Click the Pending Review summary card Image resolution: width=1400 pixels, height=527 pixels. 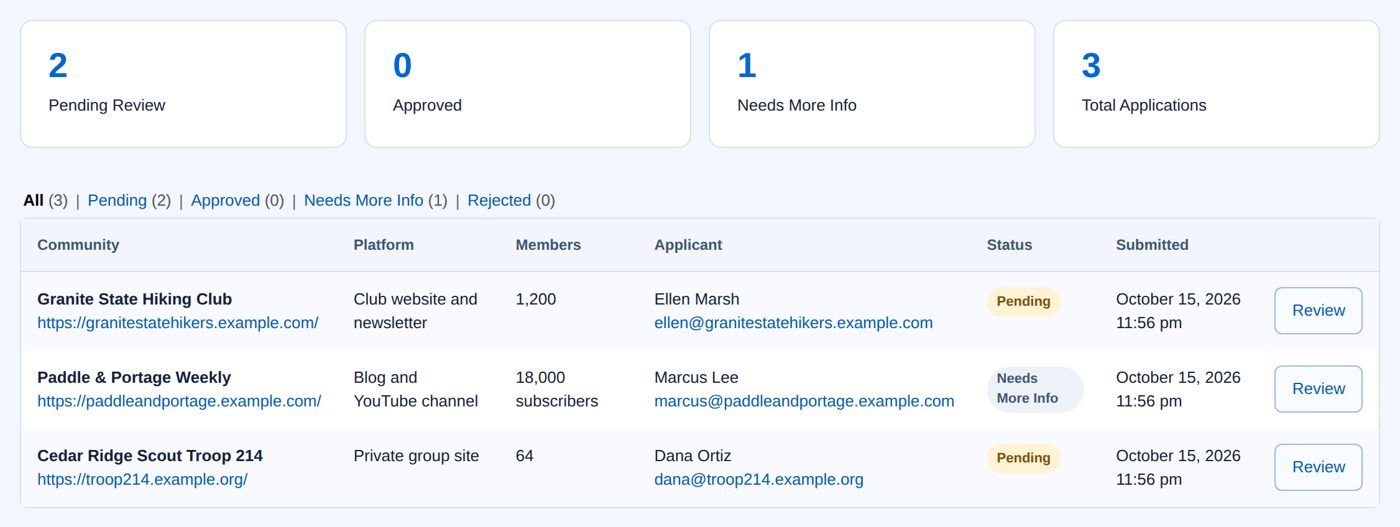pyautogui.click(x=183, y=84)
